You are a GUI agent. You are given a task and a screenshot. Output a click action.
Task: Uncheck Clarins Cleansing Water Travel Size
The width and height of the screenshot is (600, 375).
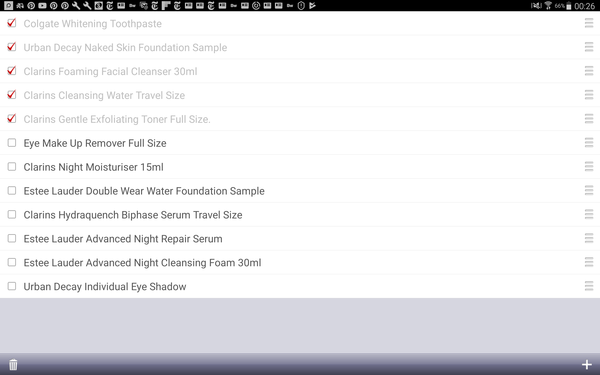coord(12,95)
